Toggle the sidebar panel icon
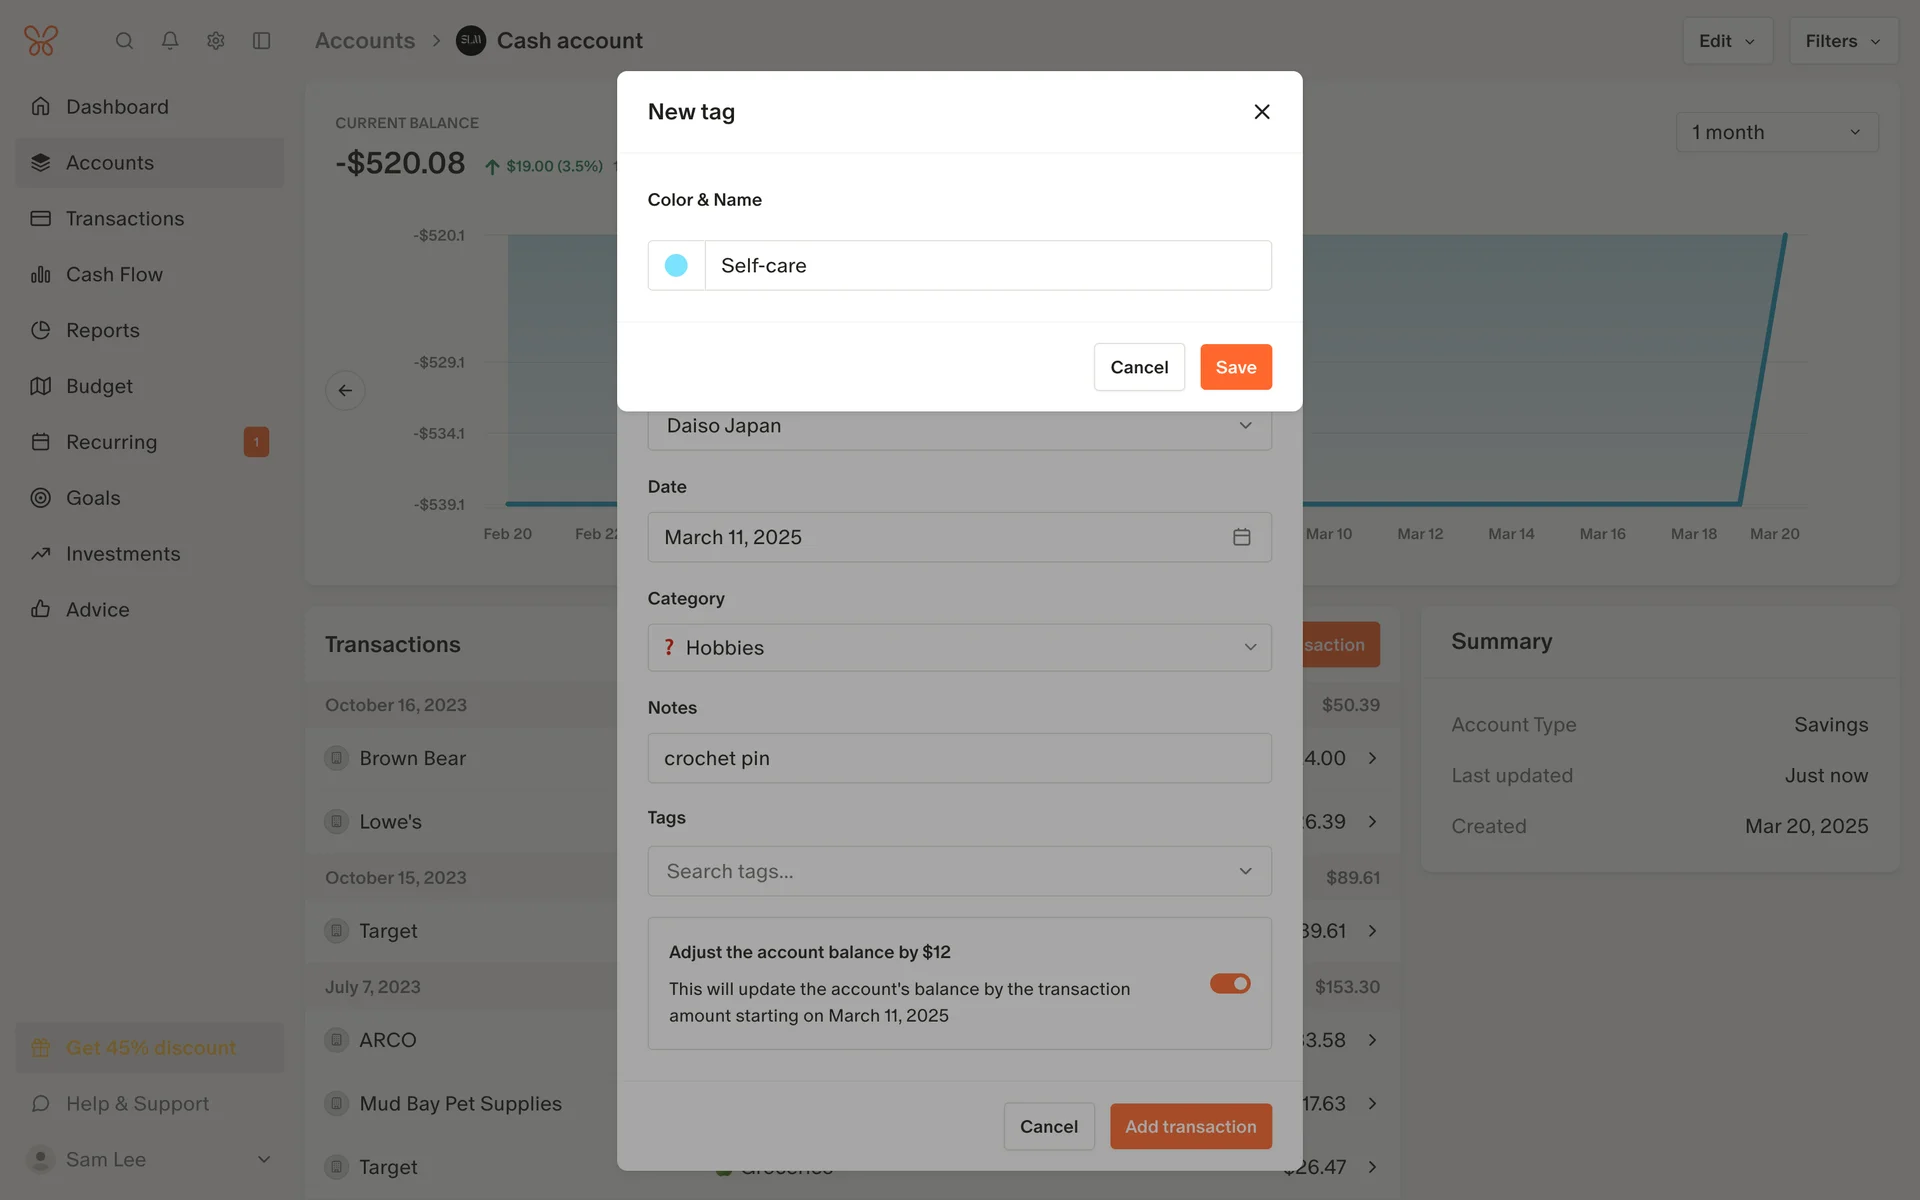The image size is (1920, 1200). 262,41
